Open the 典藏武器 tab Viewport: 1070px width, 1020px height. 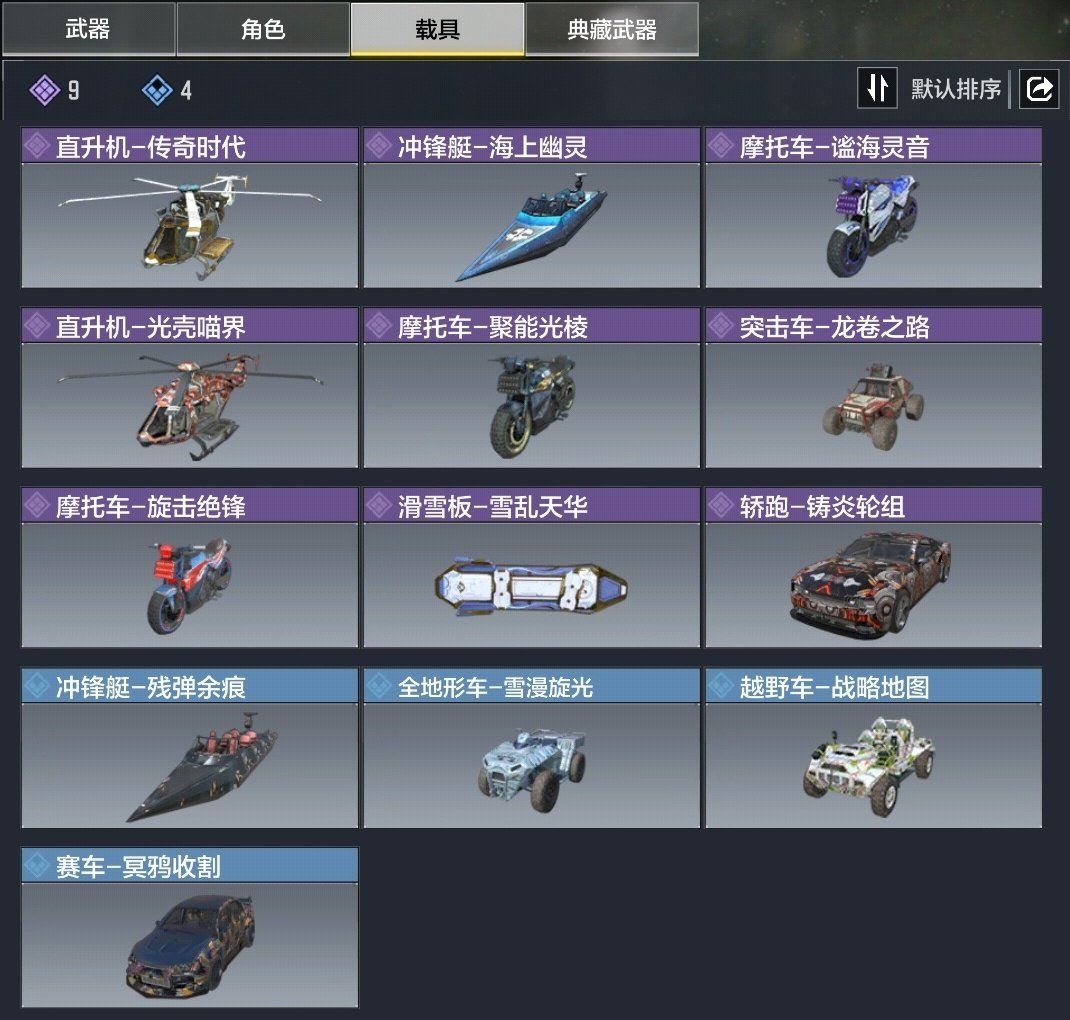click(612, 29)
